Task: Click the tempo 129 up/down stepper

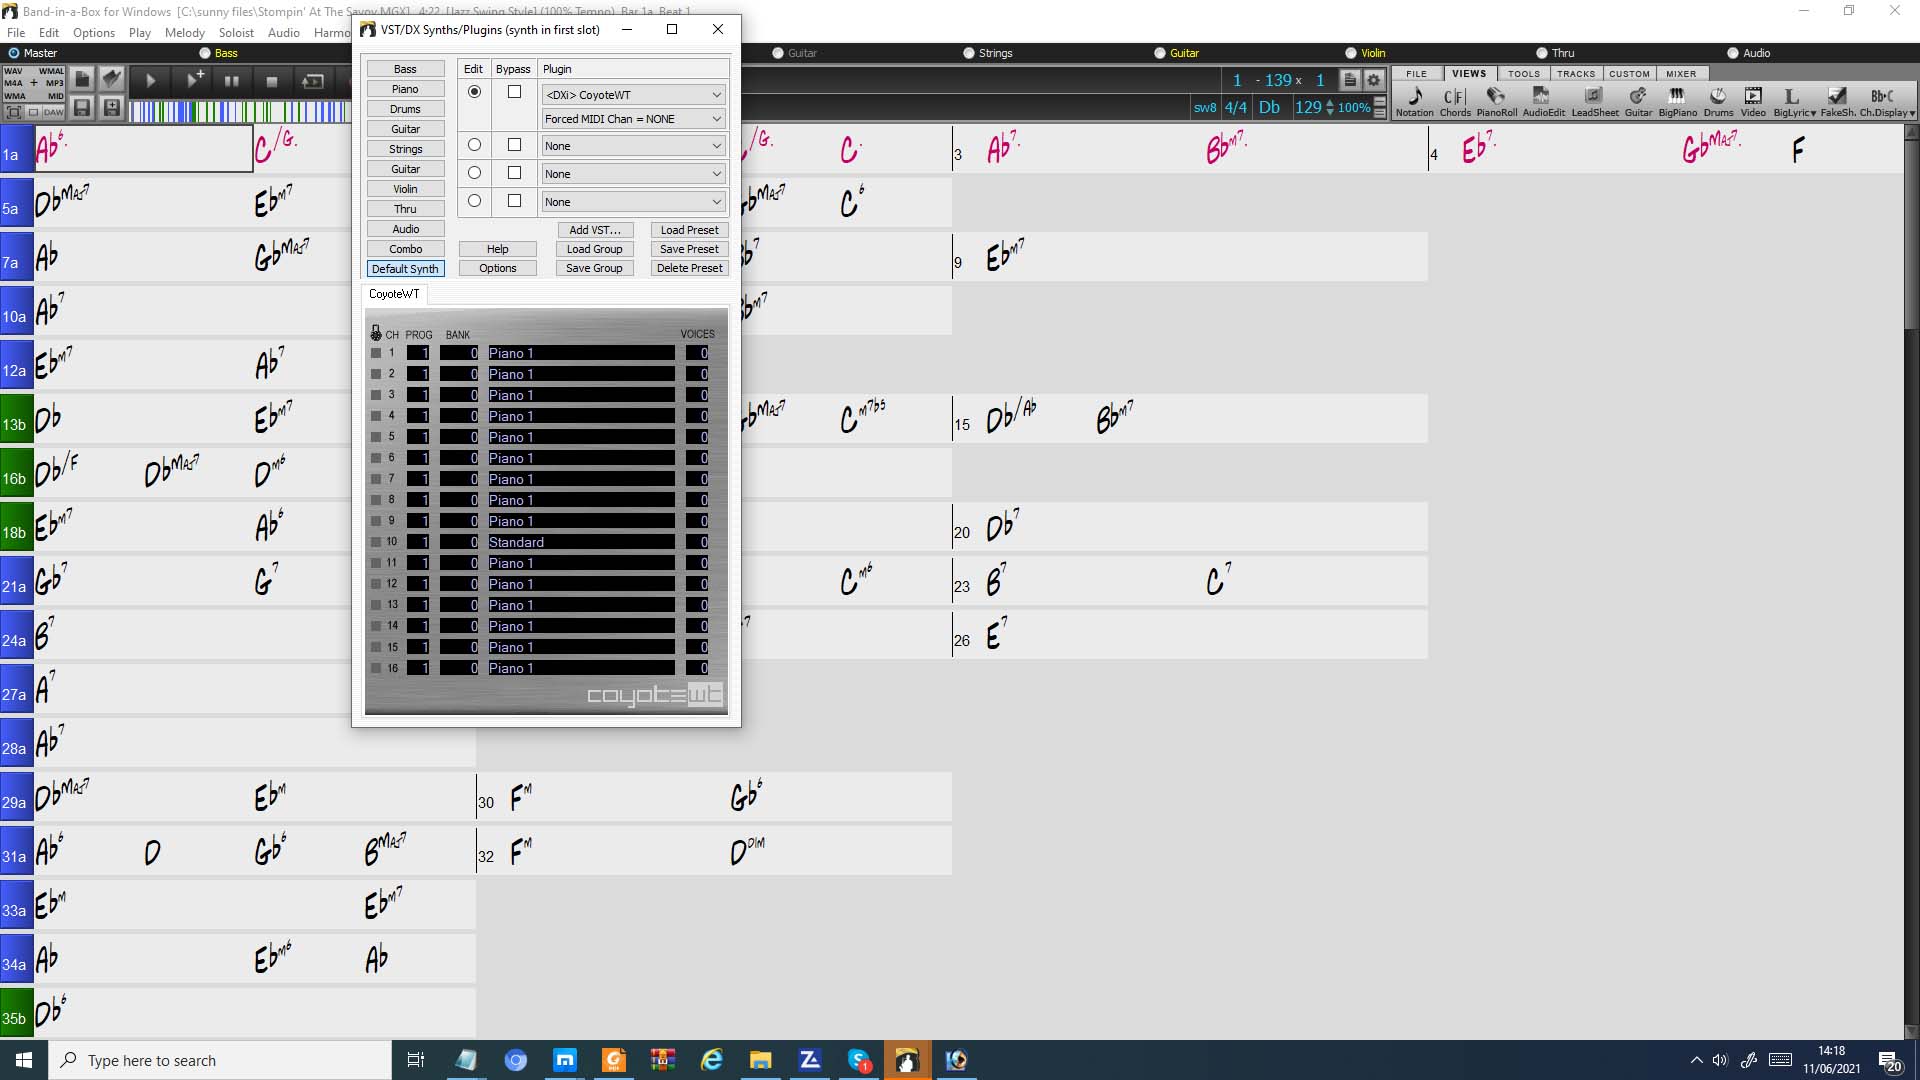Action: tap(1329, 107)
